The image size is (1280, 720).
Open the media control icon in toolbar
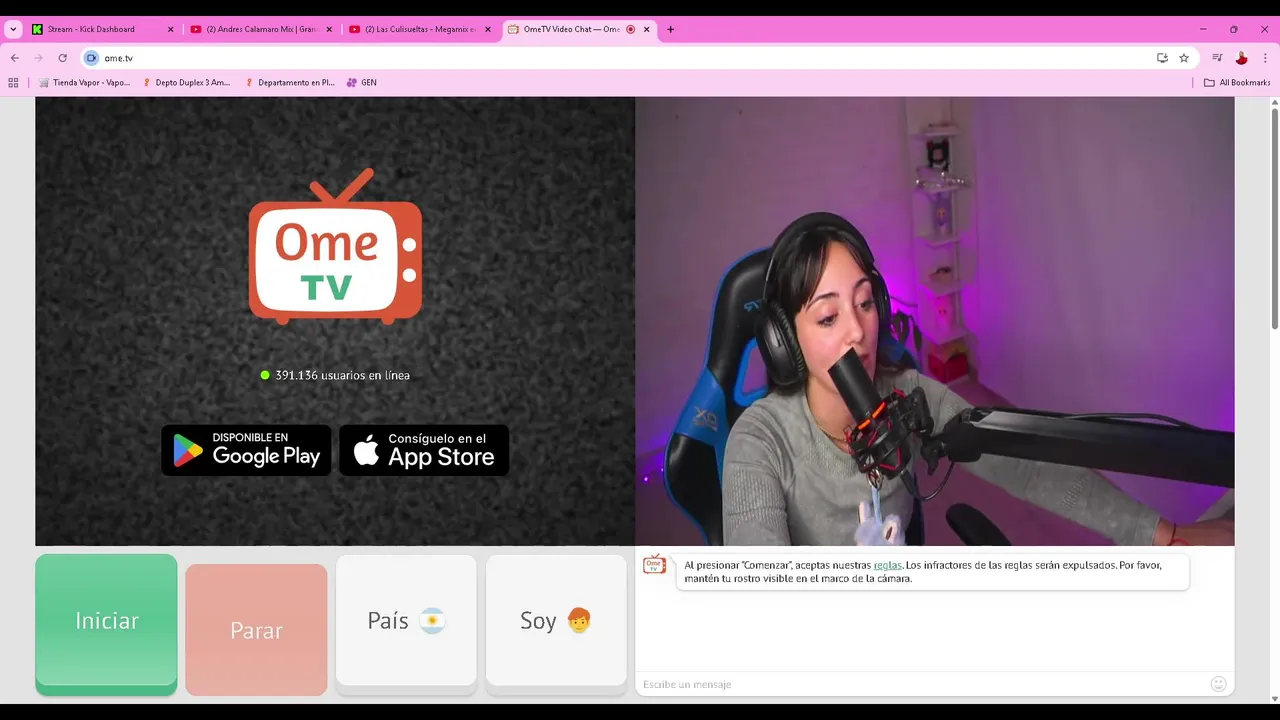1217,58
